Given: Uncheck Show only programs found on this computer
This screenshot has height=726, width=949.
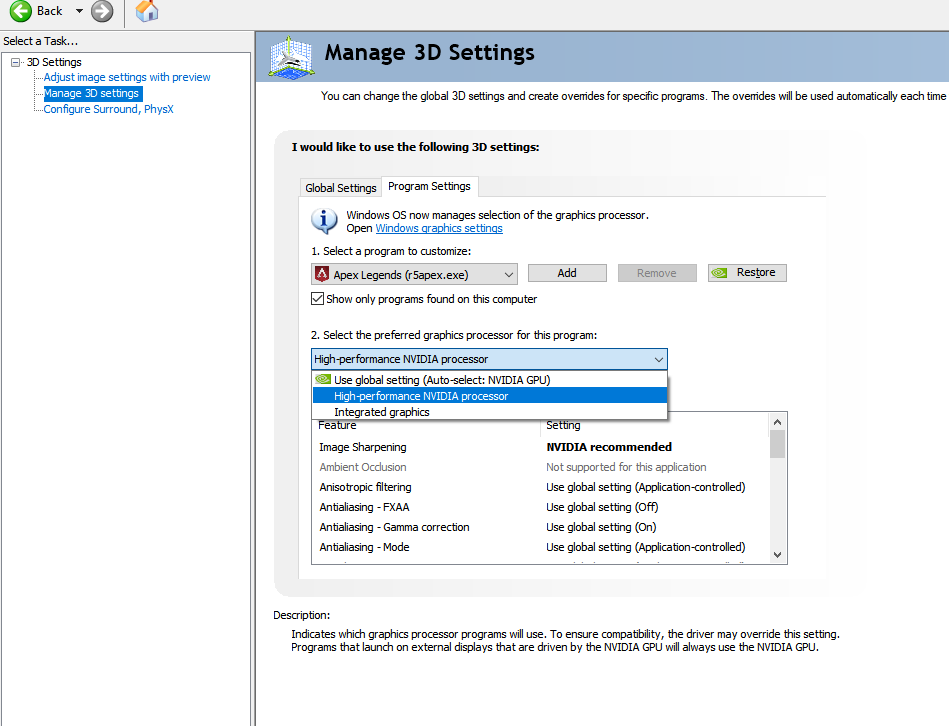Looking at the screenshot, I should point(318,299).
